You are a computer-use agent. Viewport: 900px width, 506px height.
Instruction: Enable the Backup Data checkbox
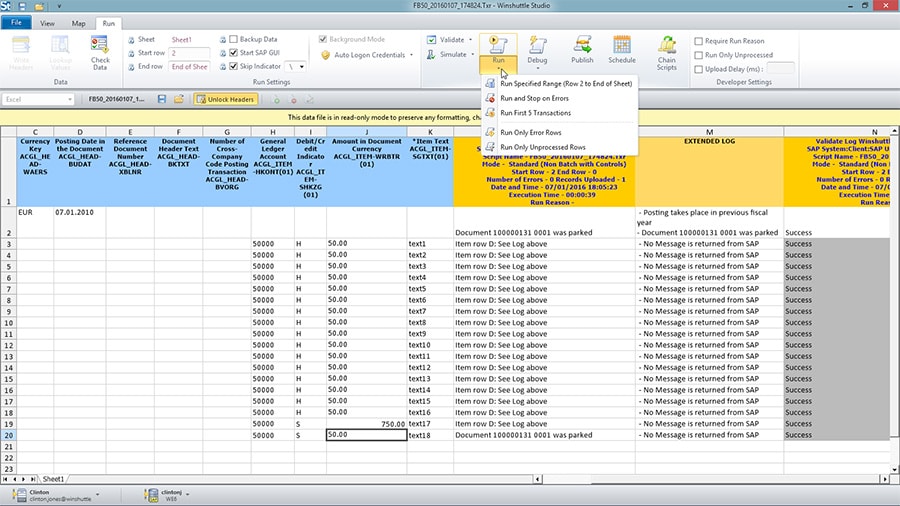coord(233,39)
